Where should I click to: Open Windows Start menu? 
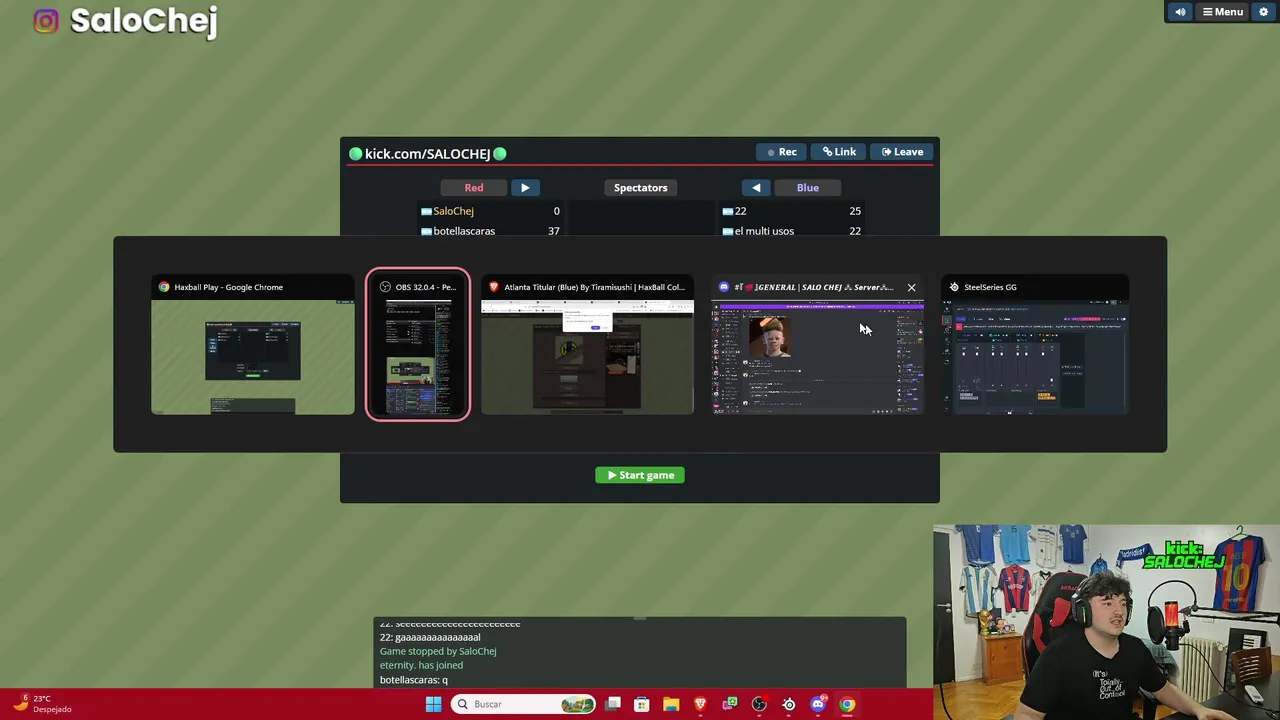click(x=433, y=704)
